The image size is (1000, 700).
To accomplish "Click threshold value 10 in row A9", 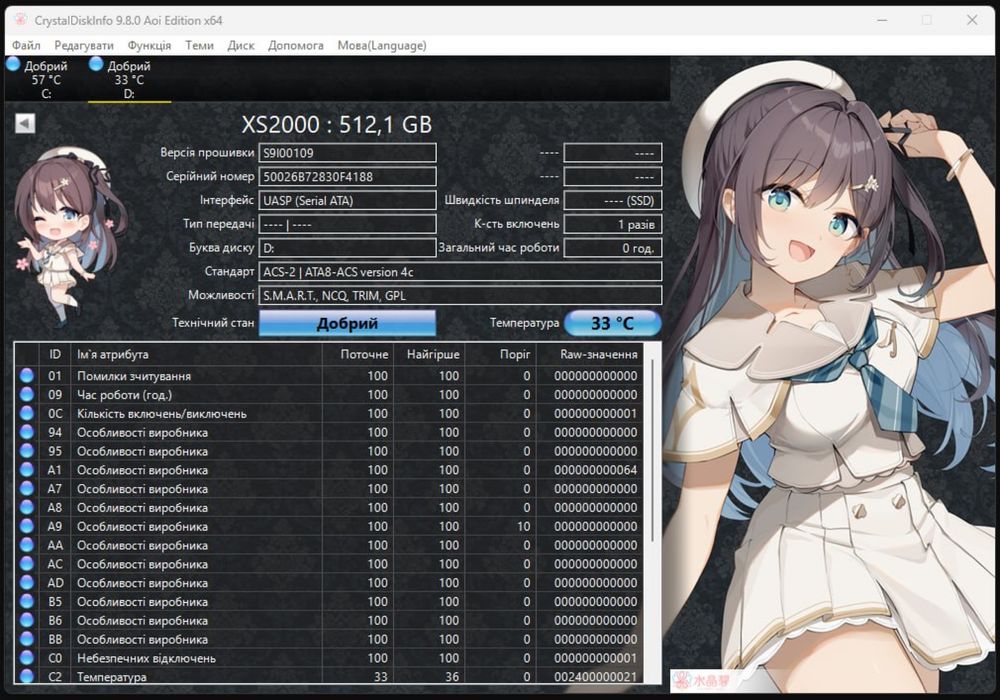I will 524,526.
